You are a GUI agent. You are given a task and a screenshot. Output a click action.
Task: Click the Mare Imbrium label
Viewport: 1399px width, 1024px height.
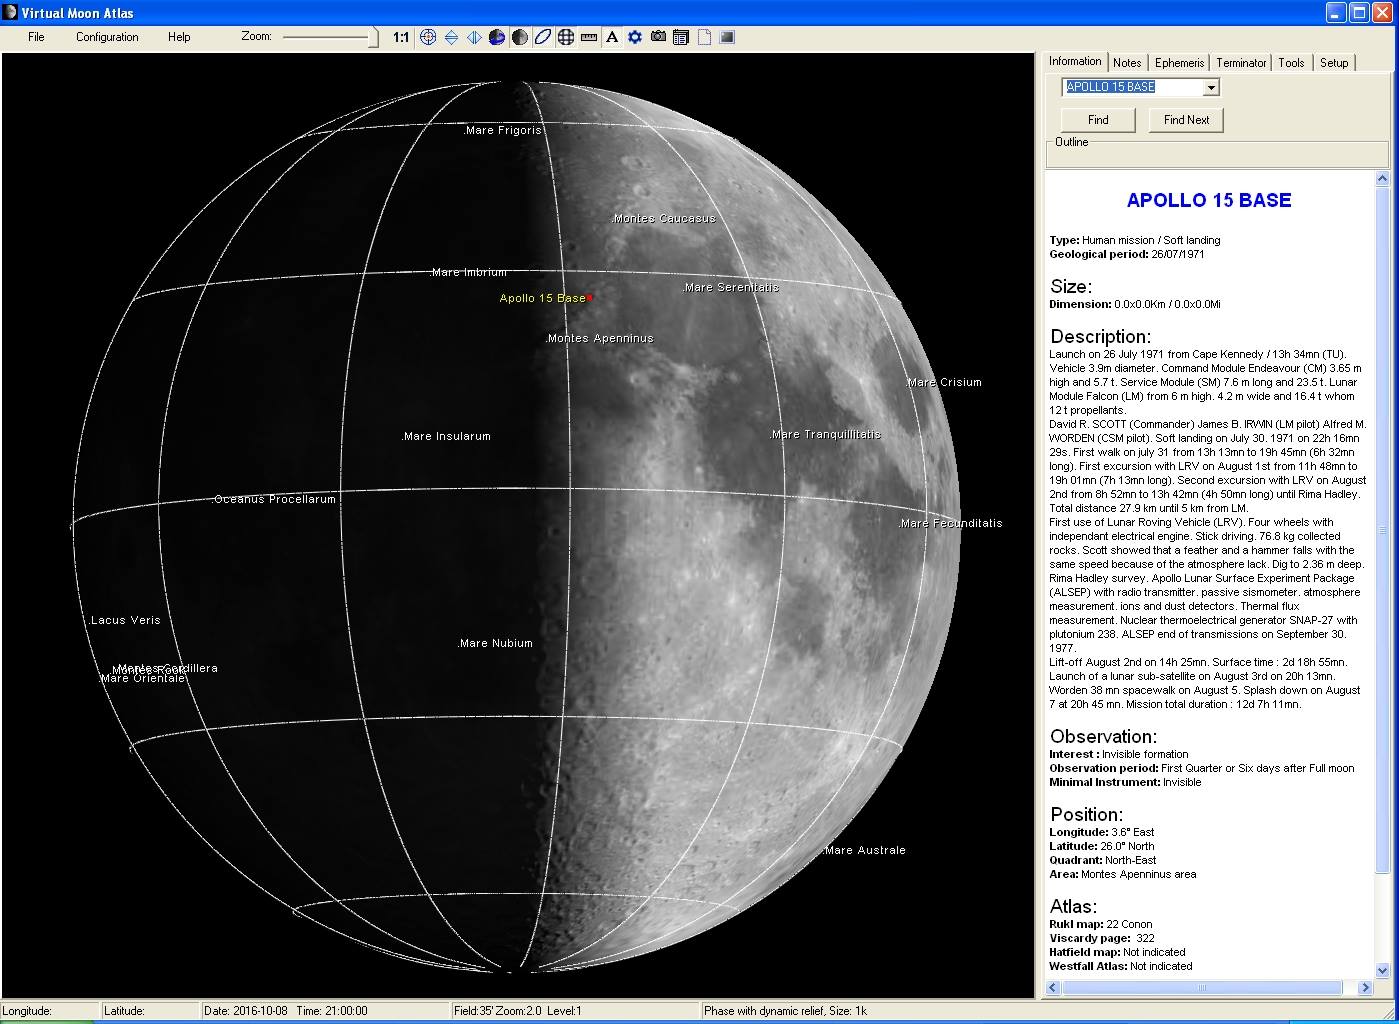(469, 272)
